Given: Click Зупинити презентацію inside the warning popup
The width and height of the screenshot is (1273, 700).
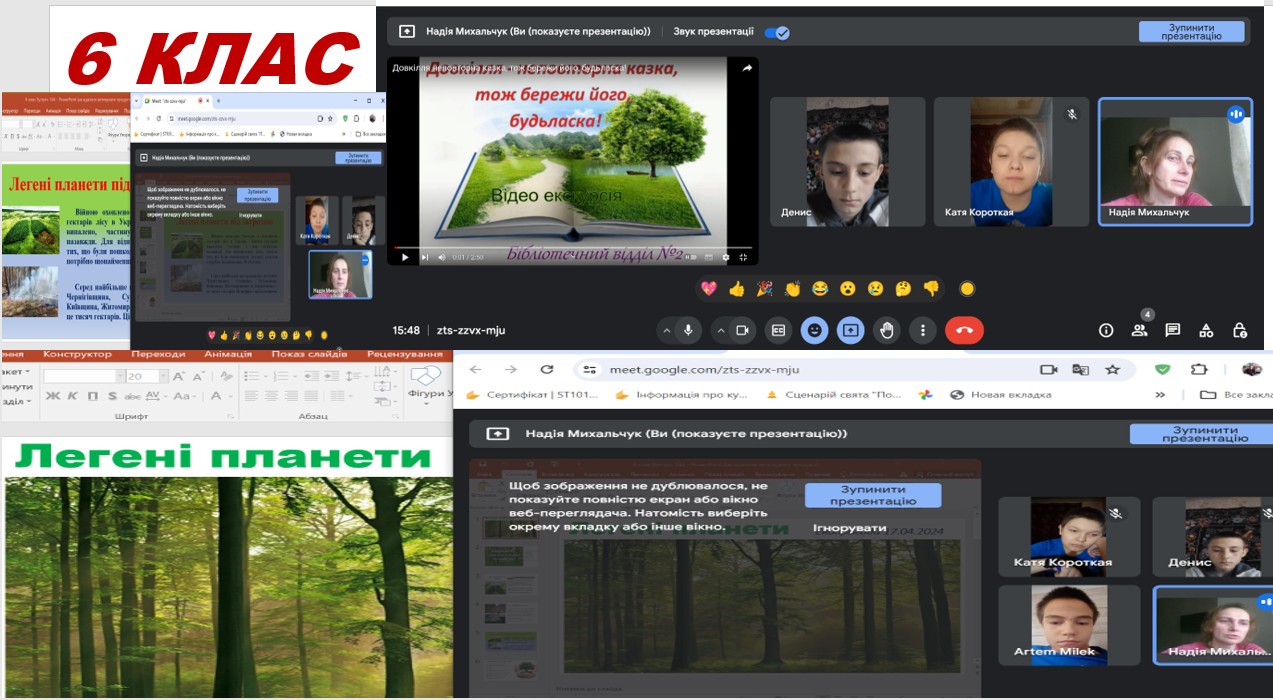Looking at the screenshot, I should 873,496.
